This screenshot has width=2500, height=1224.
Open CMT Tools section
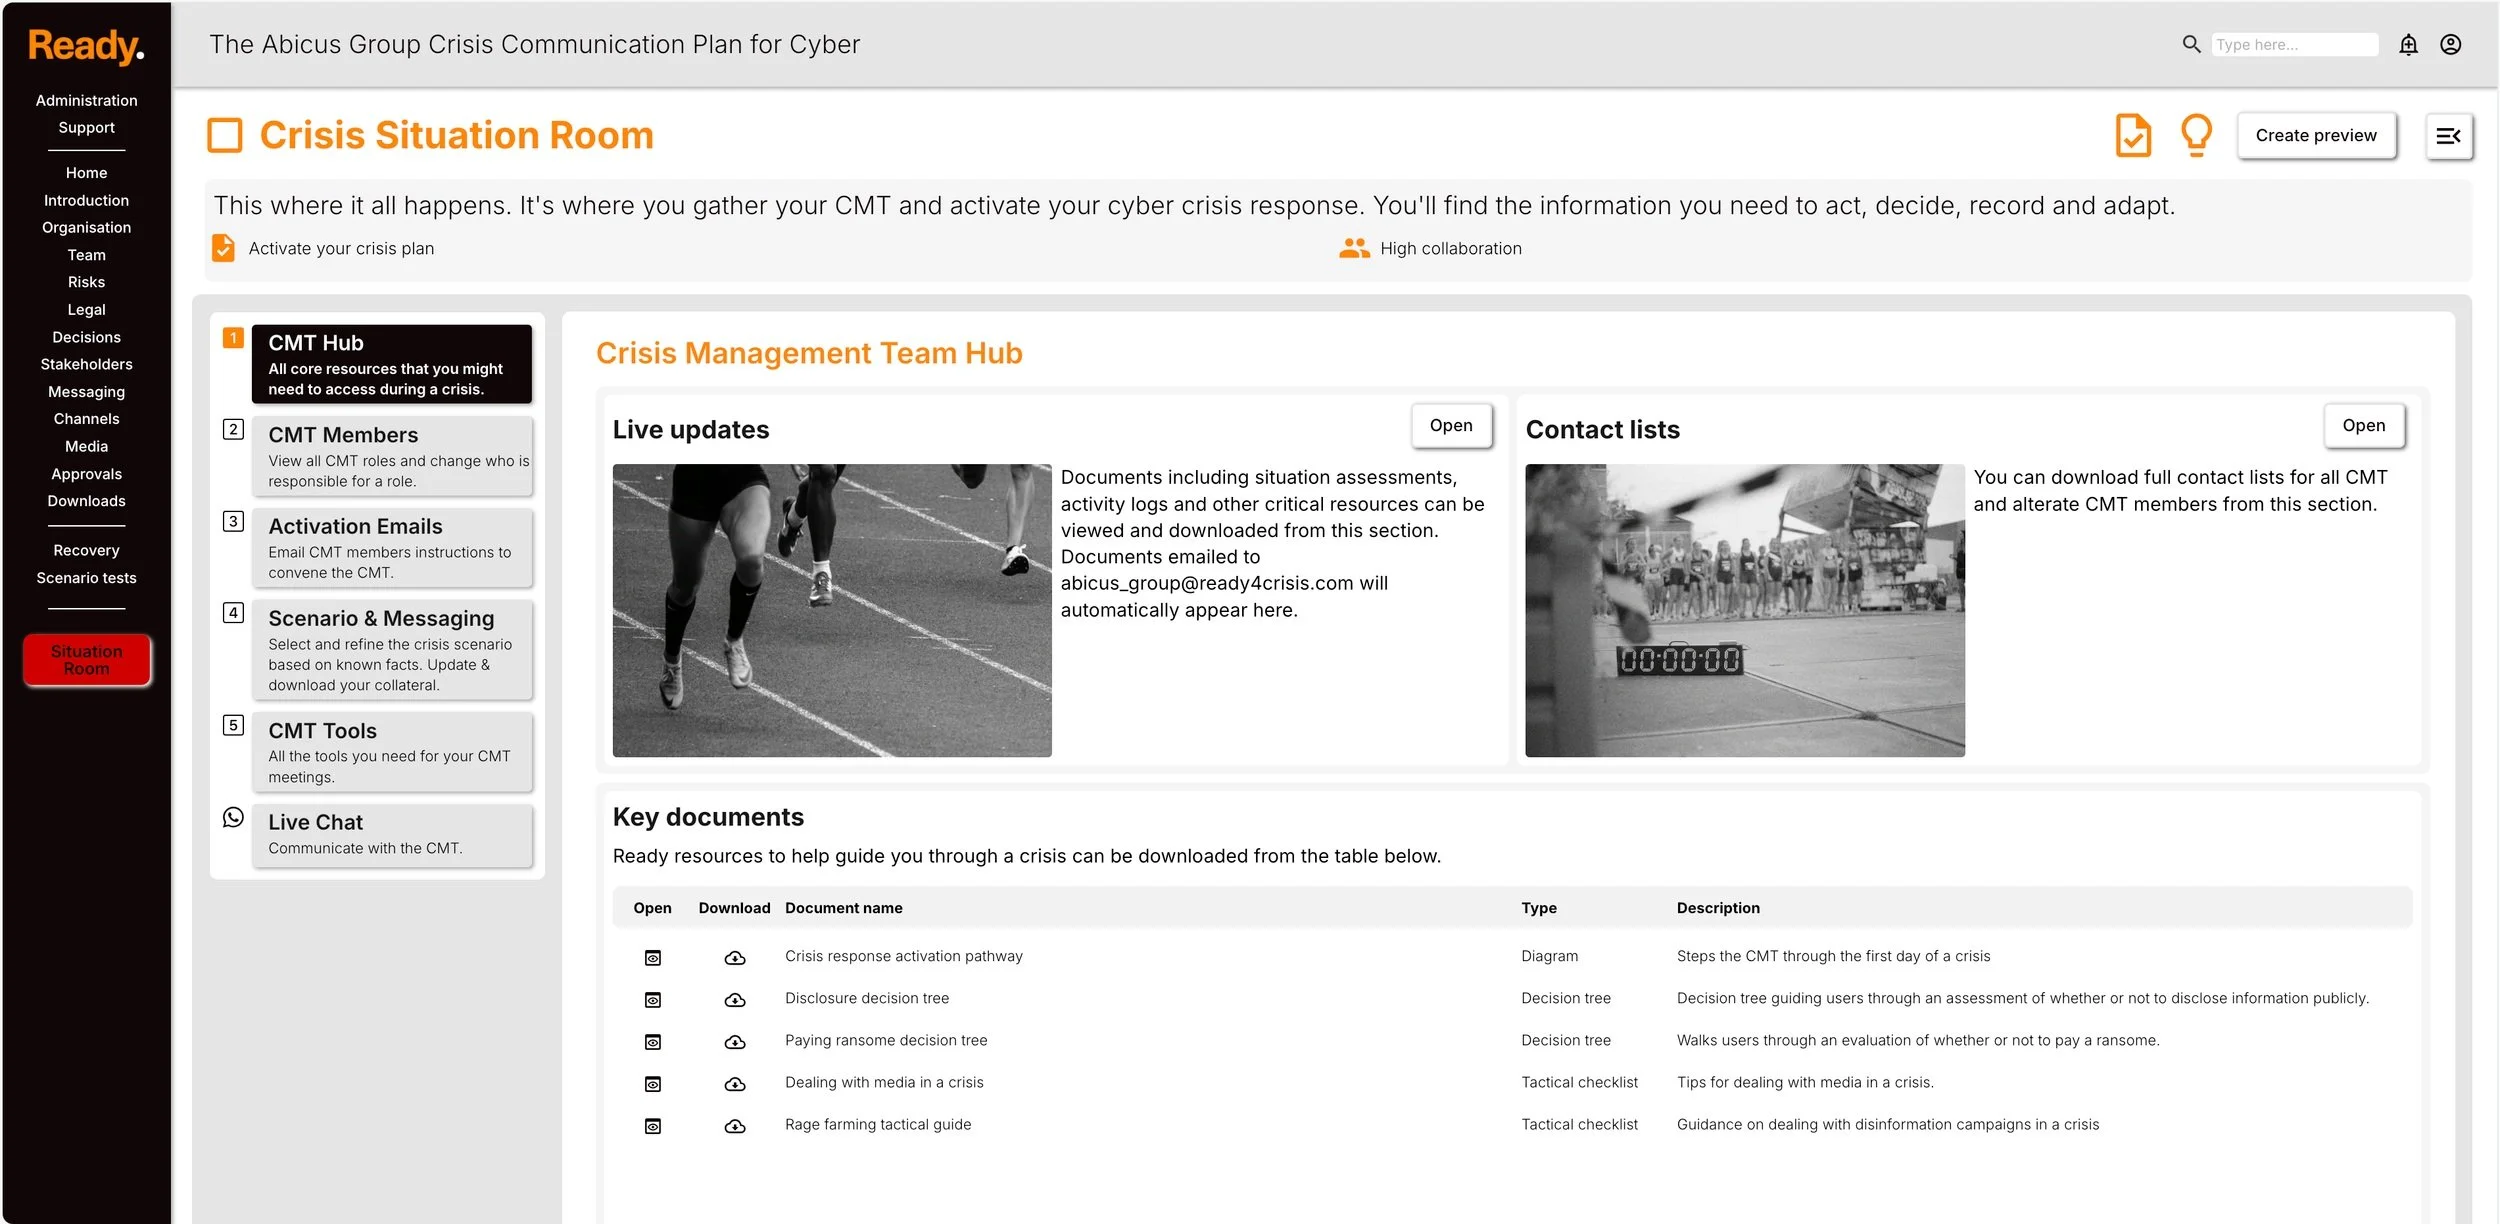point(392,752)
